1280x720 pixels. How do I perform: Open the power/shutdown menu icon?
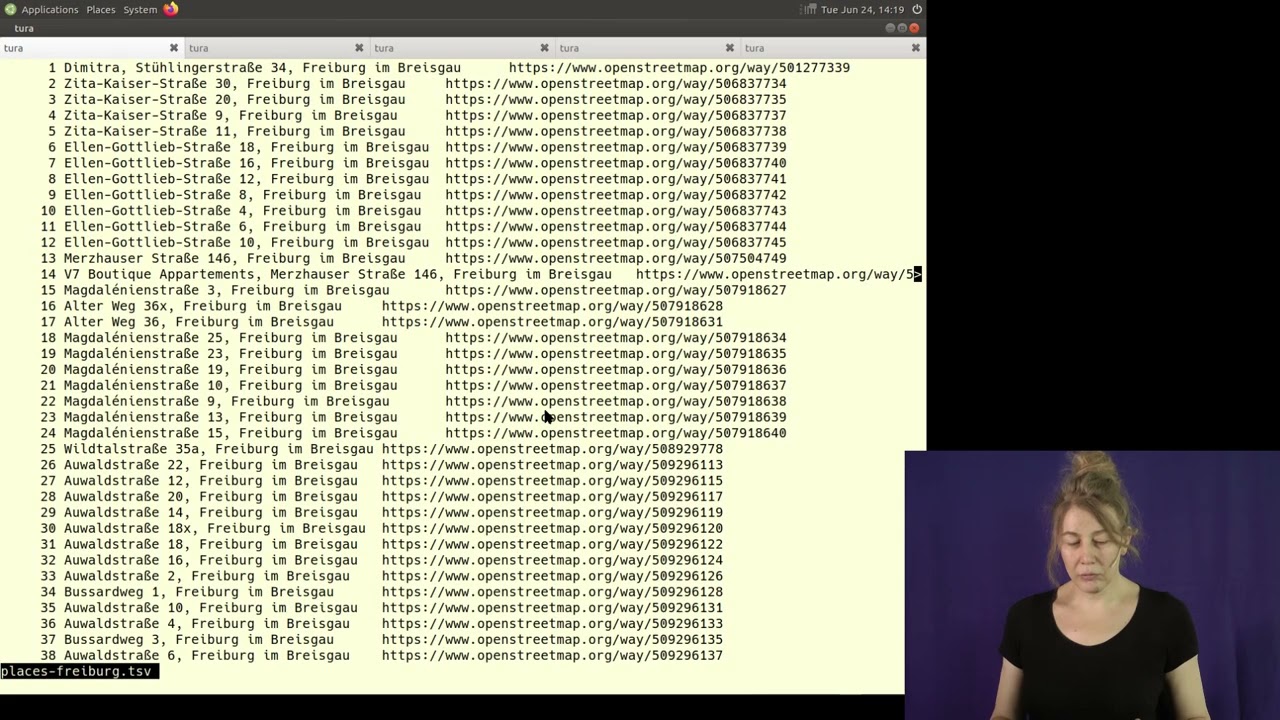(x=917, y=9)
